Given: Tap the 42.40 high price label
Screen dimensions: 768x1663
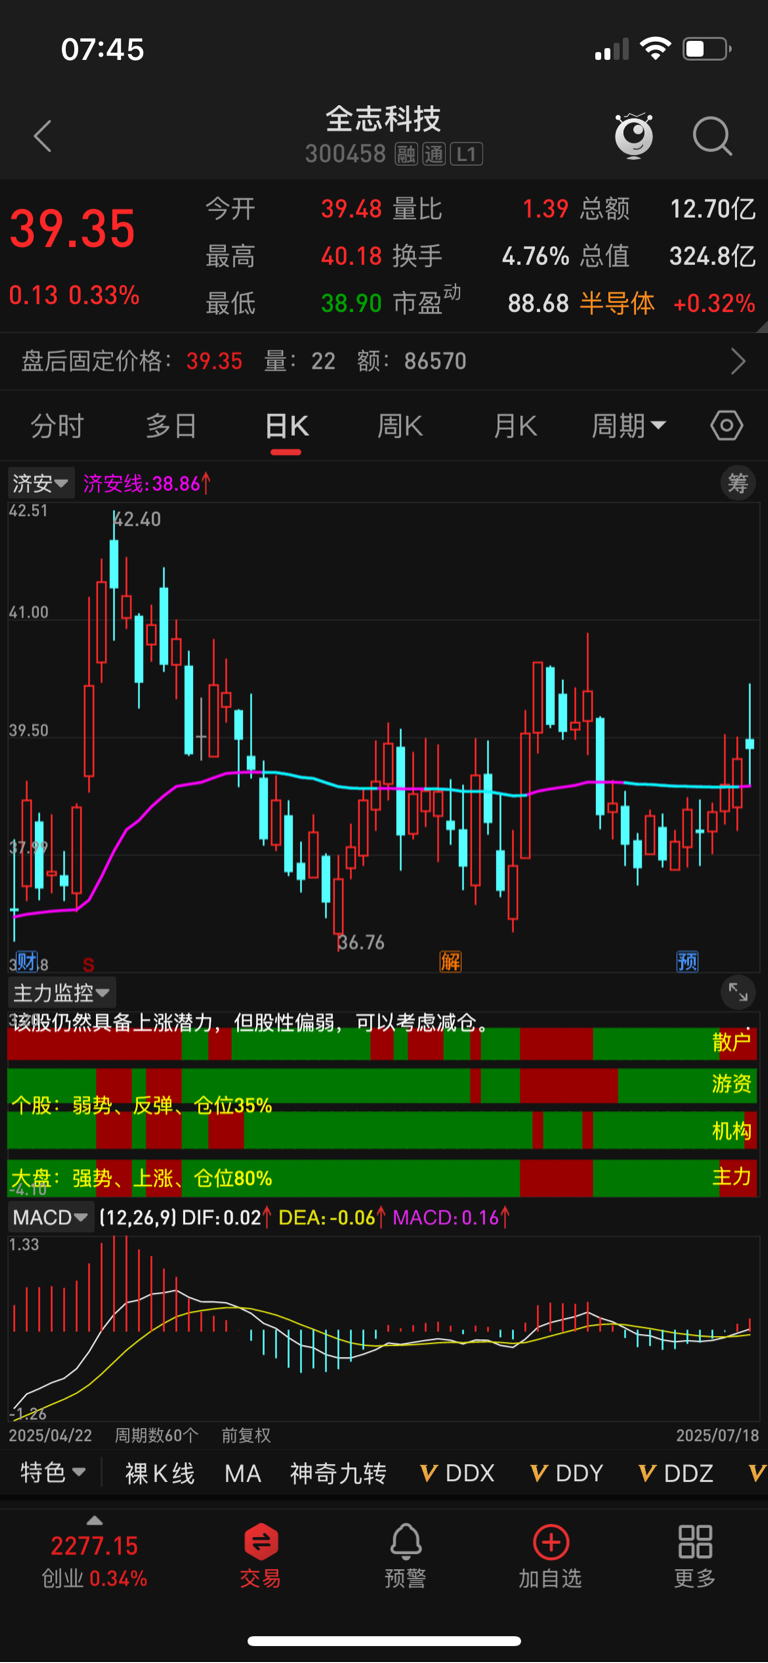Looking at the screenshot, I should click(138, 519).
